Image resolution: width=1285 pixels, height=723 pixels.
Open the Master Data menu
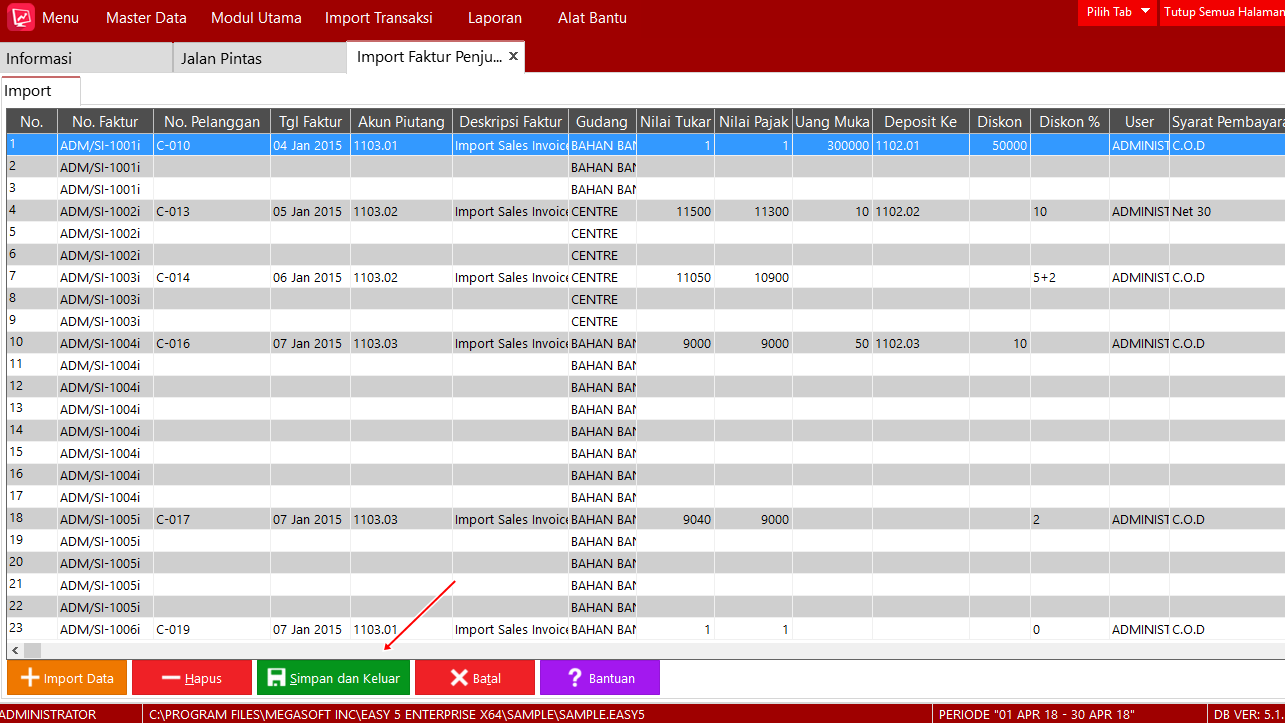tap(146, 18)
